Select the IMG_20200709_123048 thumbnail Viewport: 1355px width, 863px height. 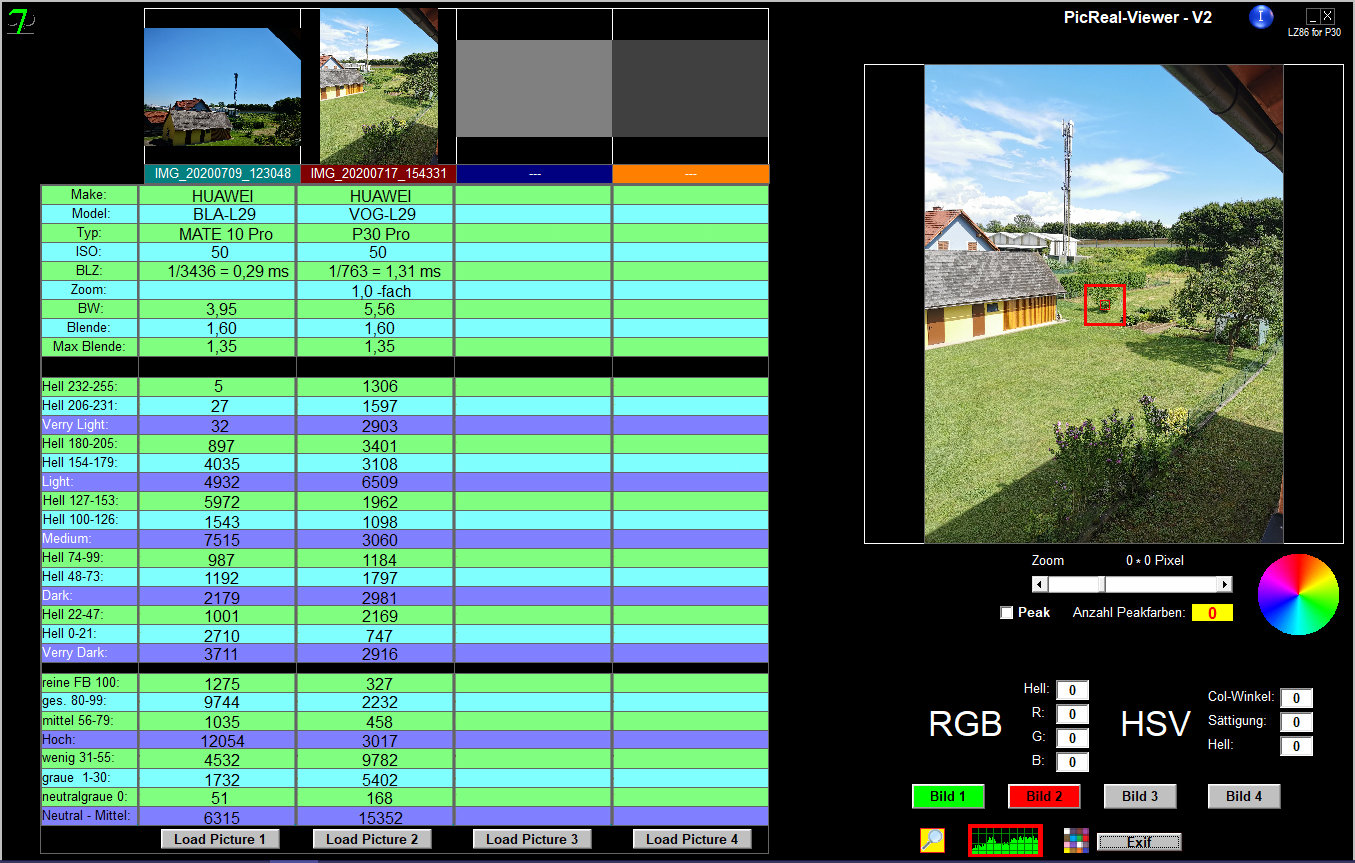point(222,87)
